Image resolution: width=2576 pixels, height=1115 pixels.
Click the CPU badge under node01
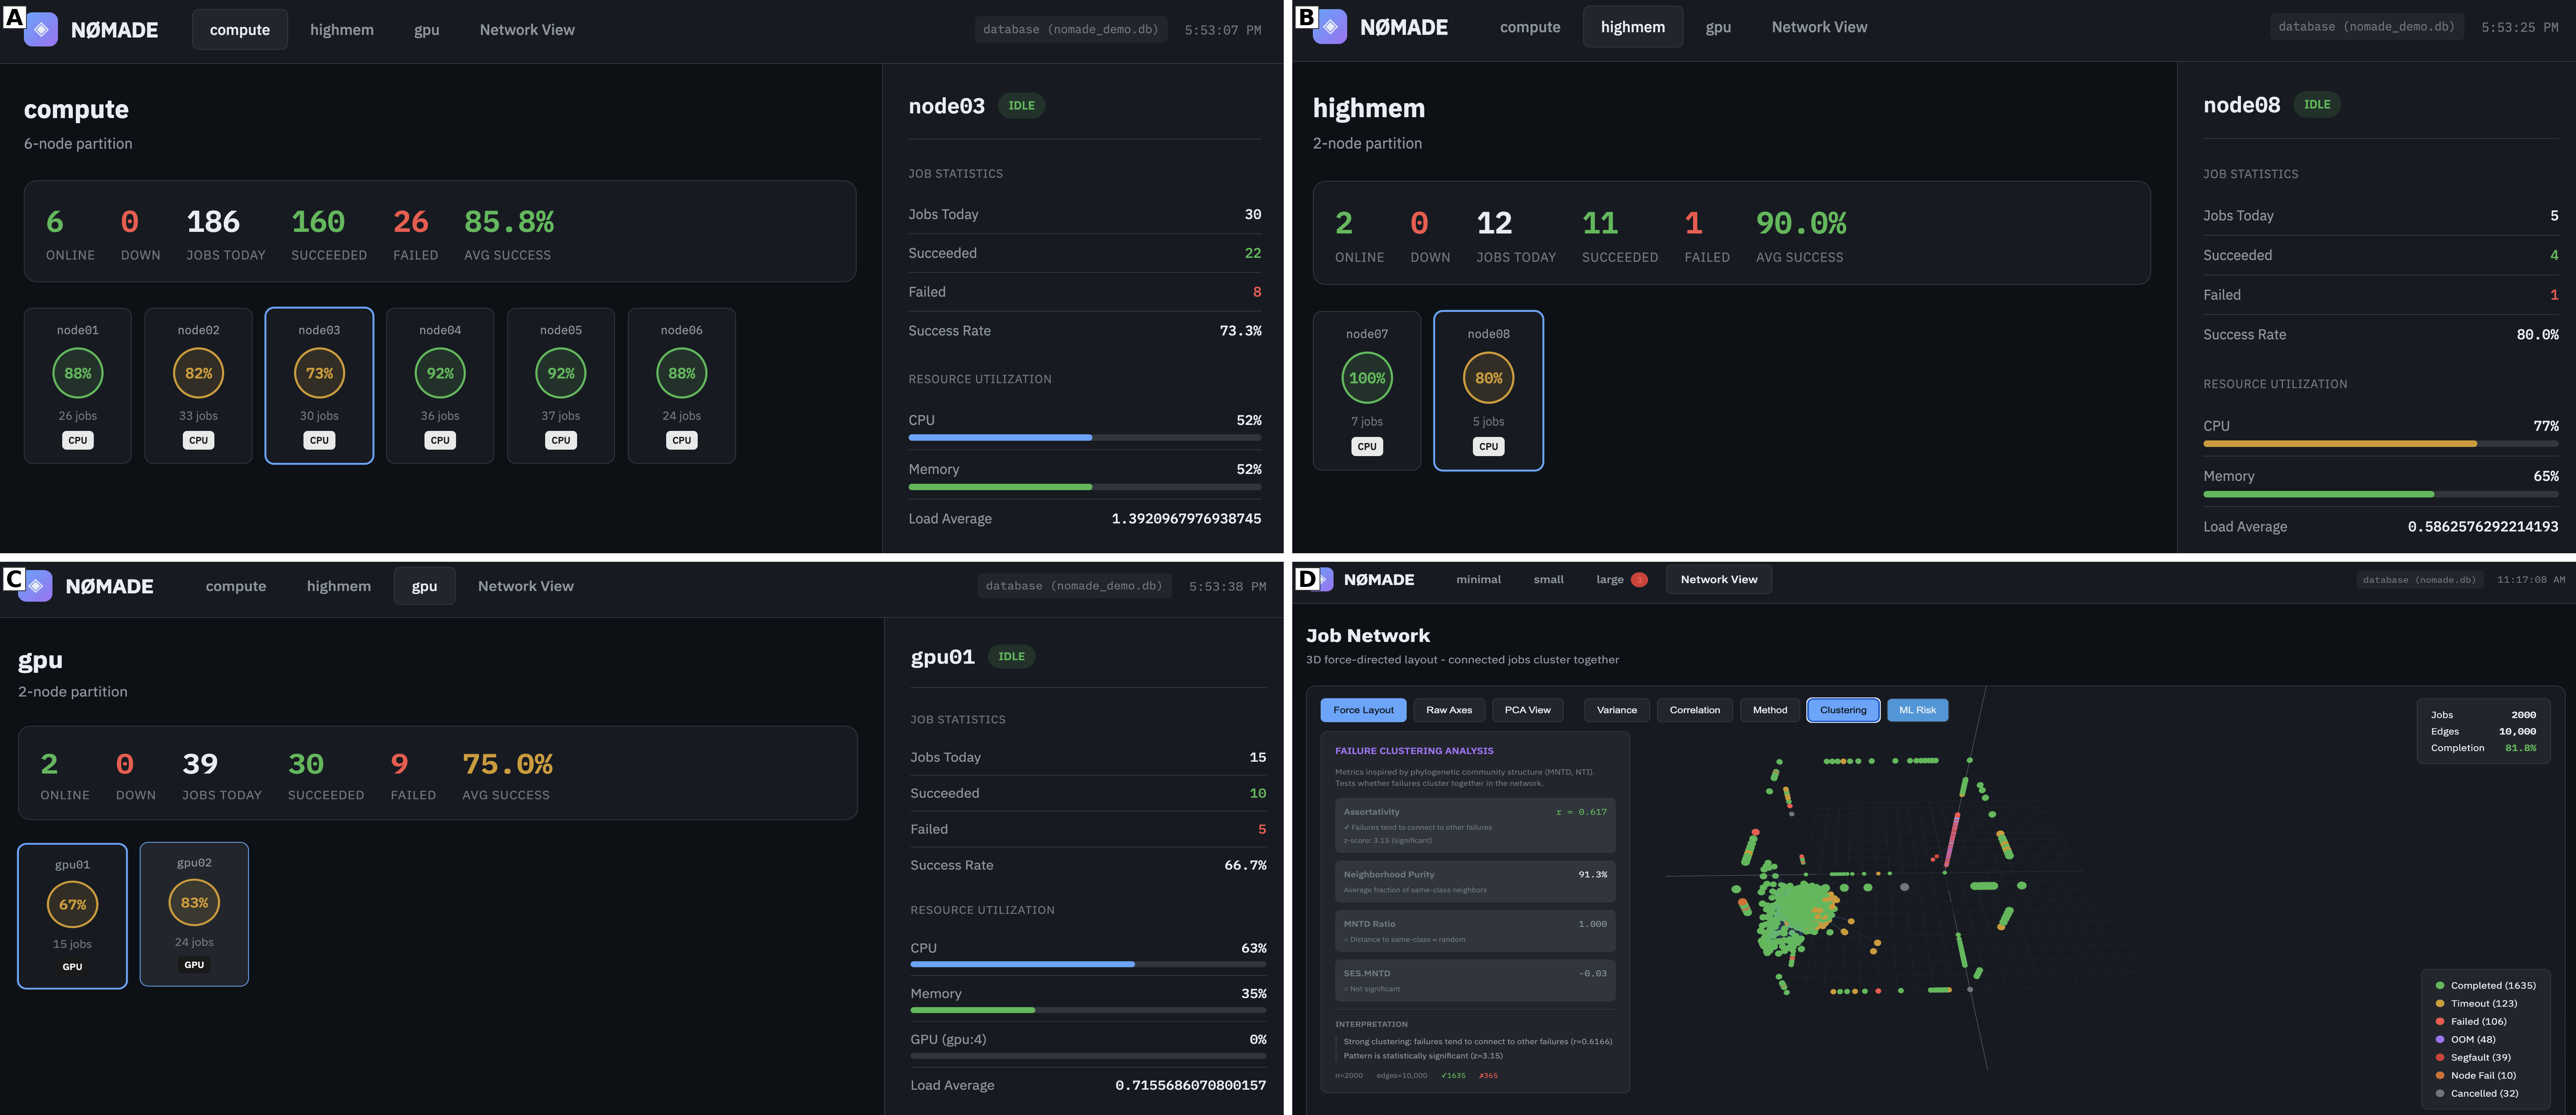(x=77, y=440)
